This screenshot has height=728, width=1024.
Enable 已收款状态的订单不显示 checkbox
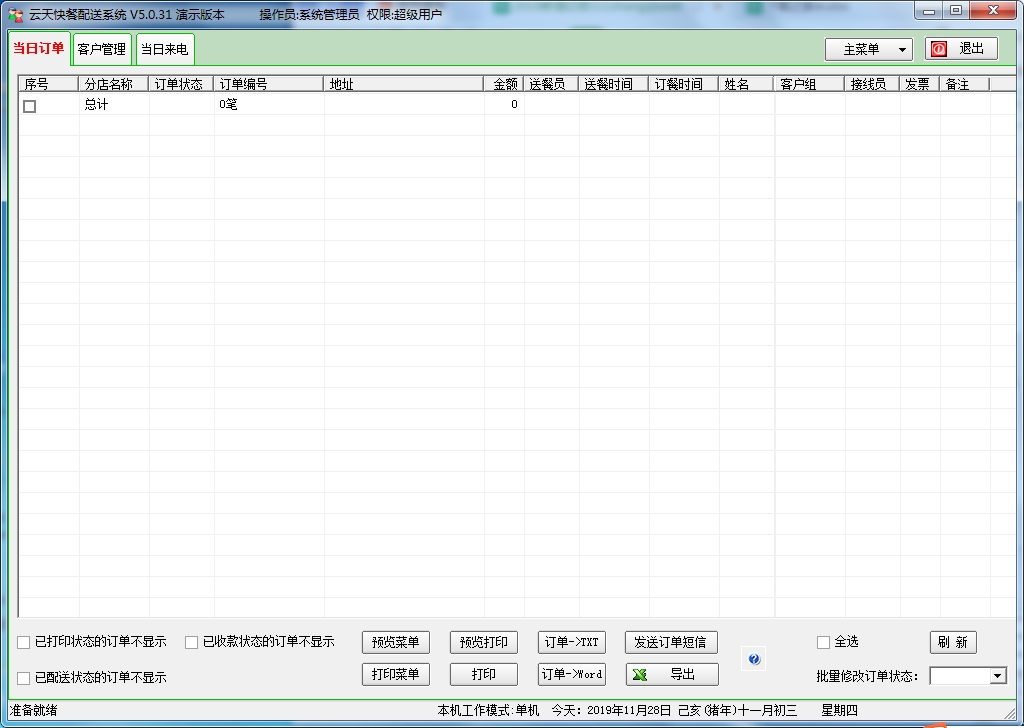192,642
